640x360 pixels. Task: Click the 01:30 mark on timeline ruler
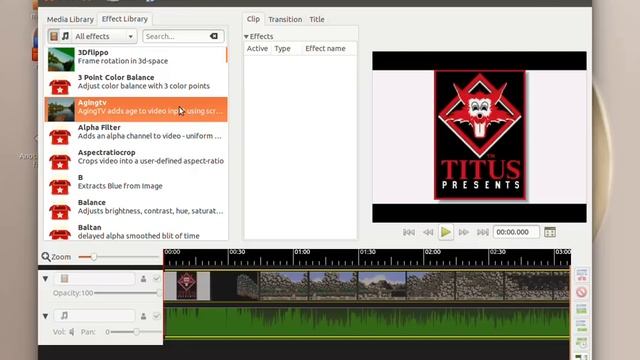coord(367,252)
